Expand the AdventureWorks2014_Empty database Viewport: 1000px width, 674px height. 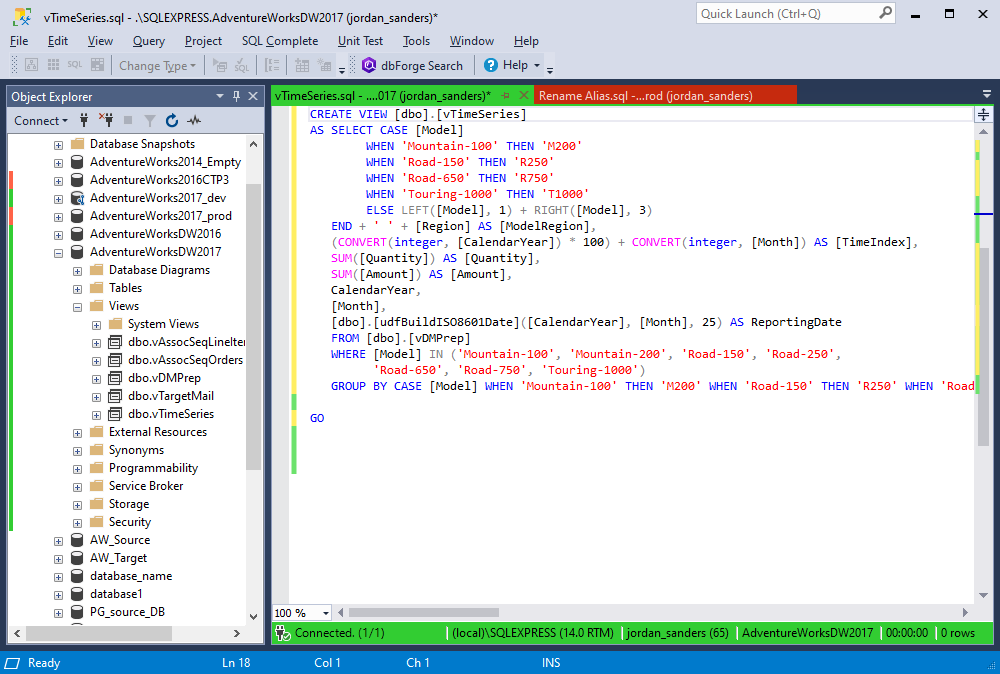(58, 163)
